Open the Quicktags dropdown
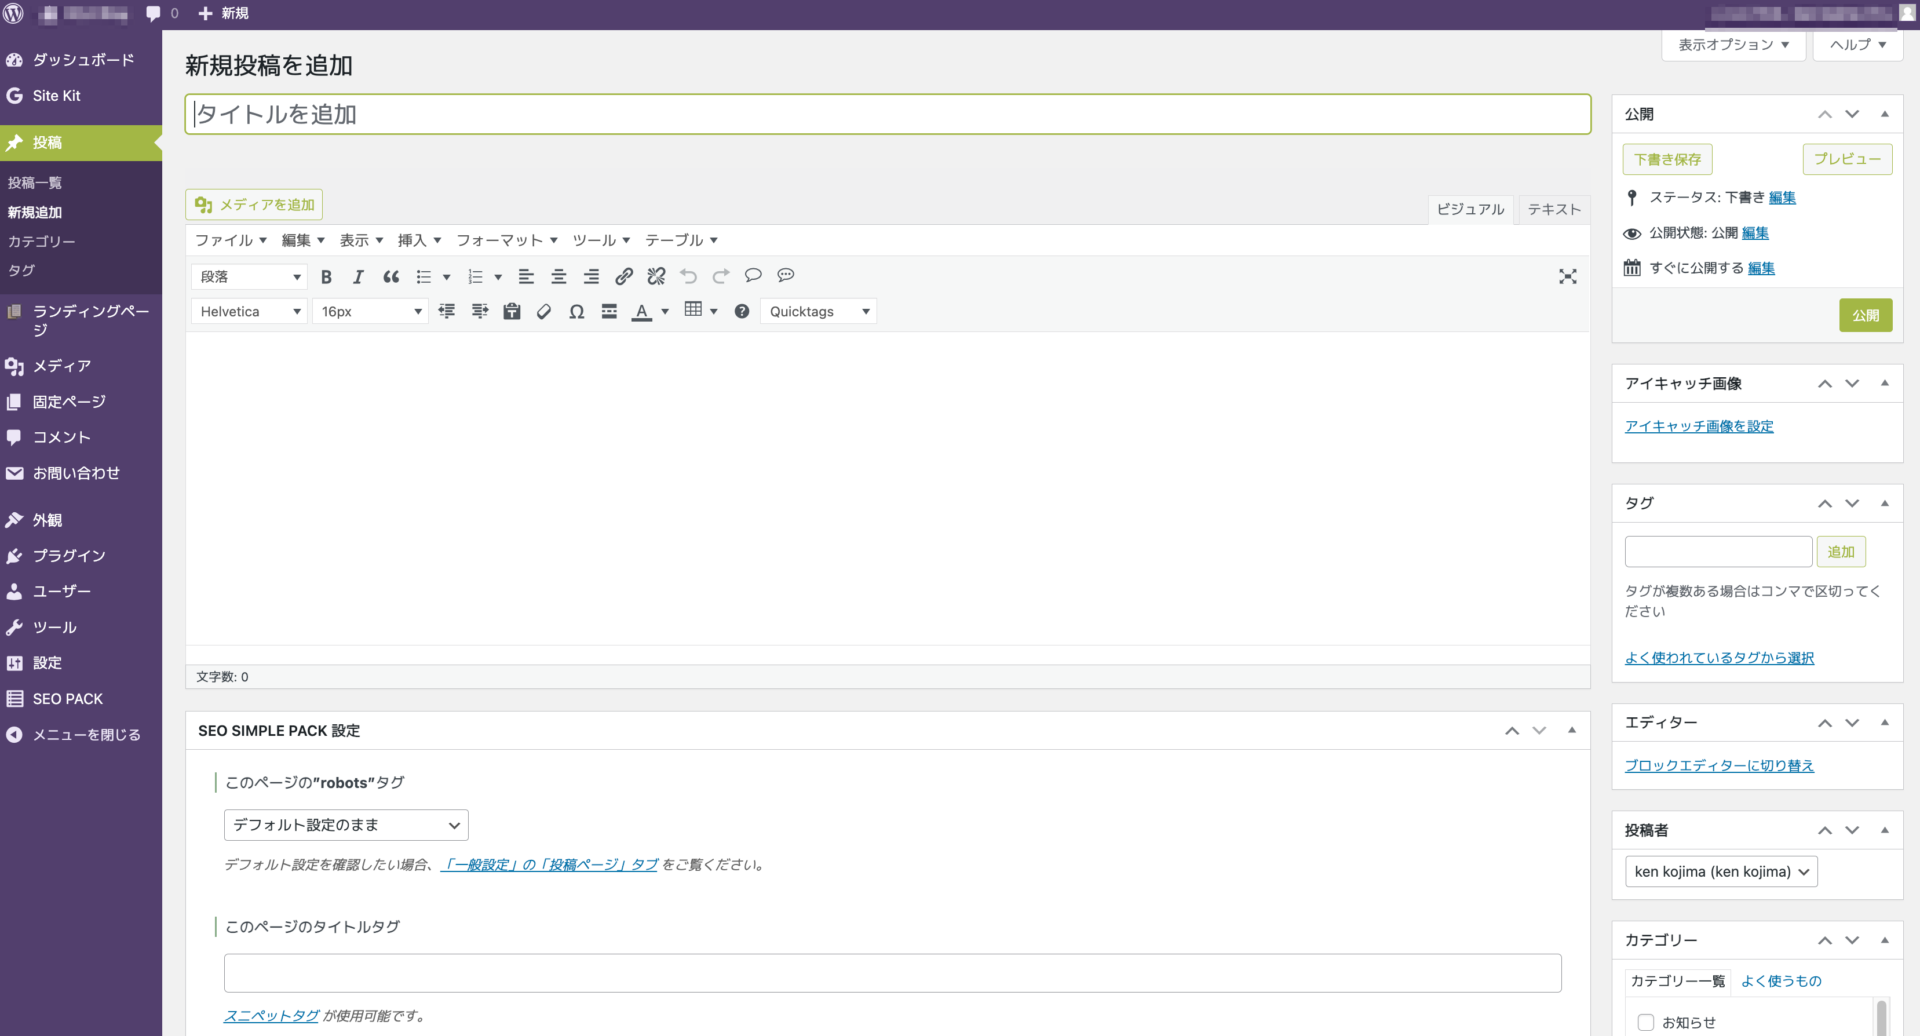 818,312
